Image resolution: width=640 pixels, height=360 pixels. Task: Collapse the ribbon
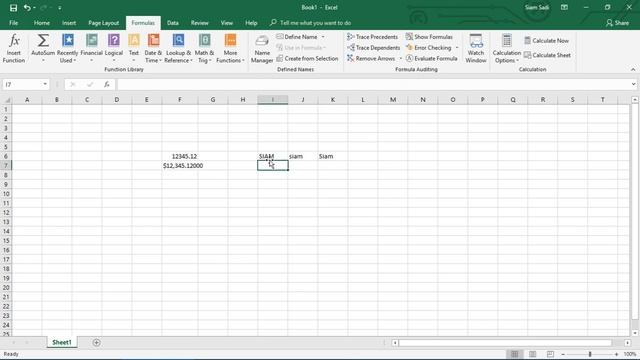(x=633, y=69)
